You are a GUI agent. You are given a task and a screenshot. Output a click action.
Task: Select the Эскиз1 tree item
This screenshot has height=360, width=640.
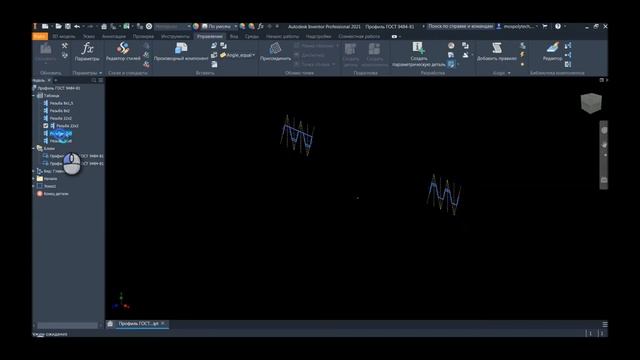pos(46,186)
